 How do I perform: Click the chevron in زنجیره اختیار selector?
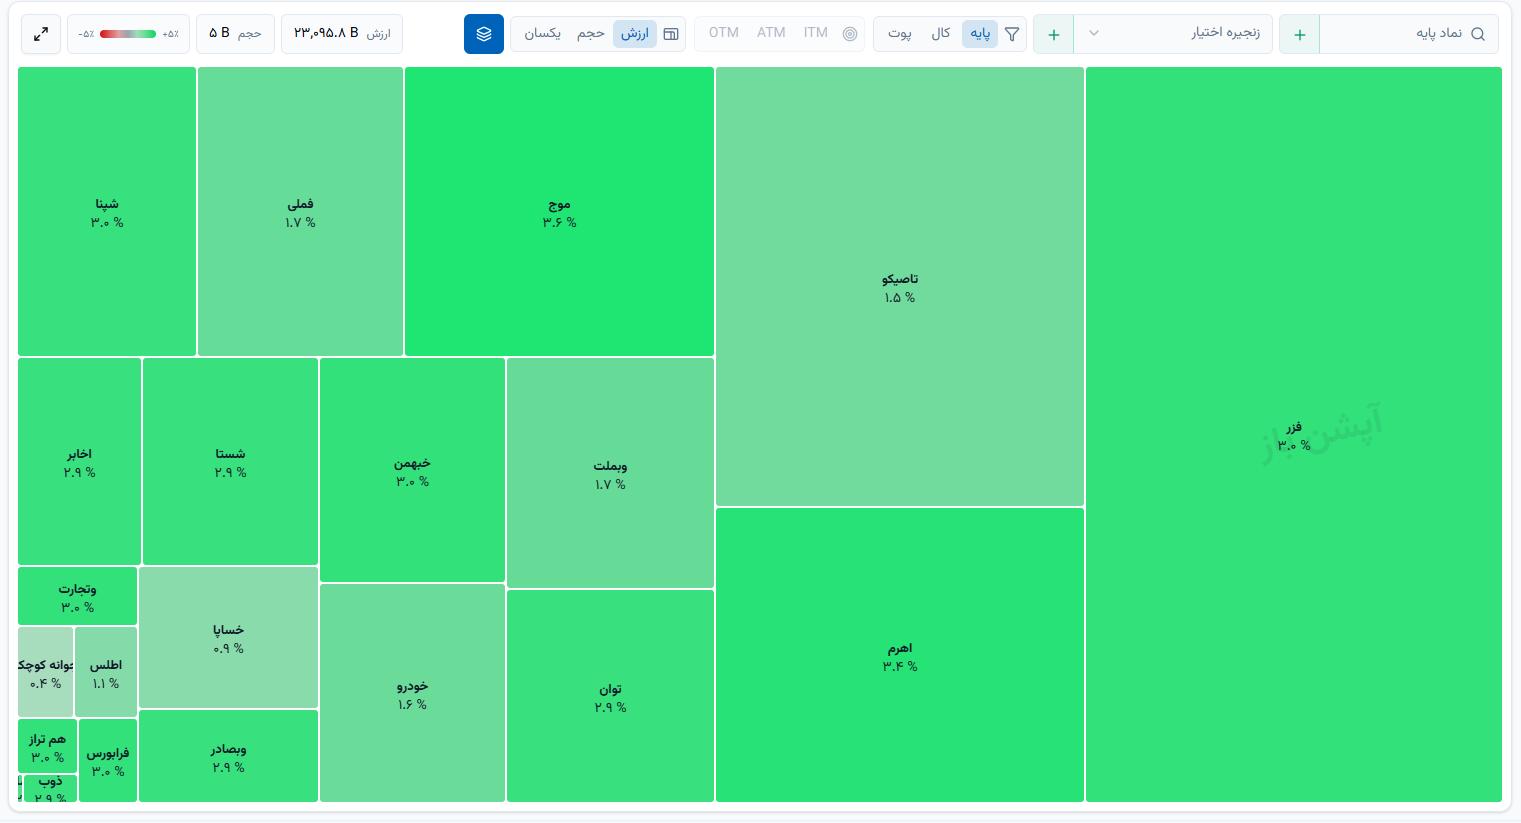[x=1094, y=34]
